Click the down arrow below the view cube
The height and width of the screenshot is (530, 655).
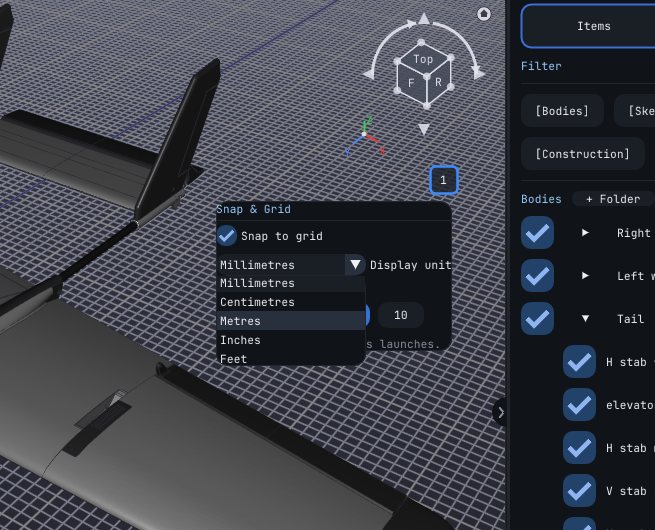pos(424,129)
